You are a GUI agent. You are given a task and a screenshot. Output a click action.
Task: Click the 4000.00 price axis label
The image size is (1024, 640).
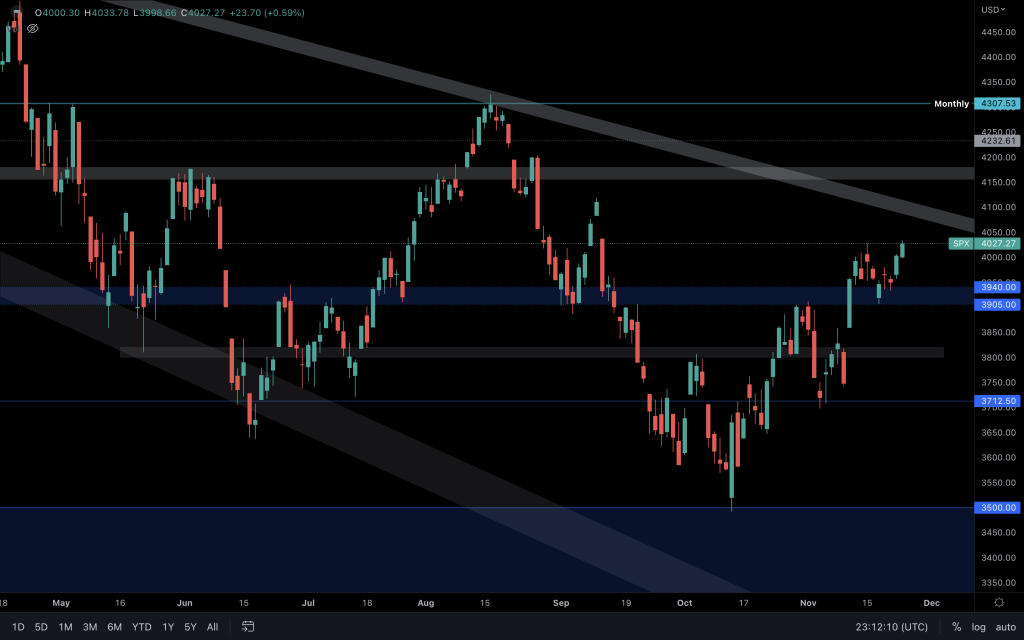(x=998, y=257)
